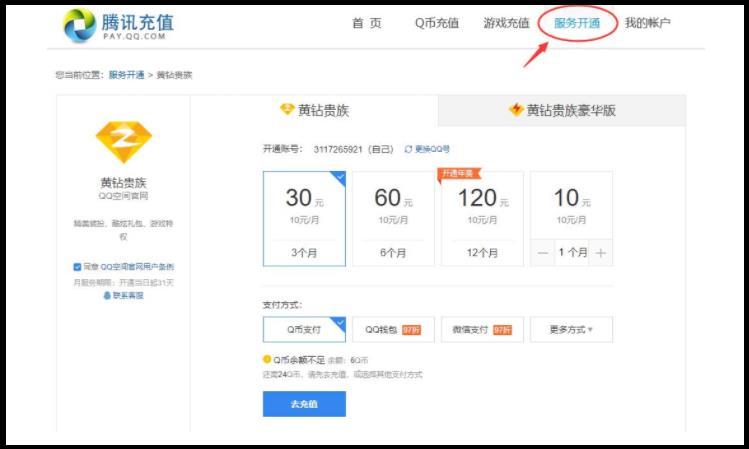Click the Q币余额不足 message text
749x449 pixels.
[299, 360]
